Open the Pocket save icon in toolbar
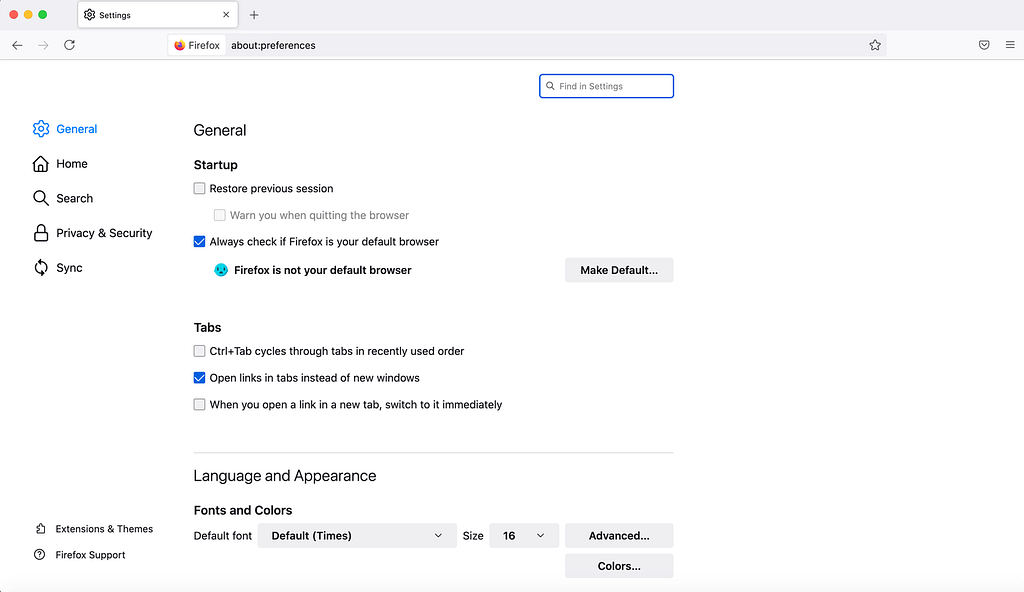 [x=984, y=45]
